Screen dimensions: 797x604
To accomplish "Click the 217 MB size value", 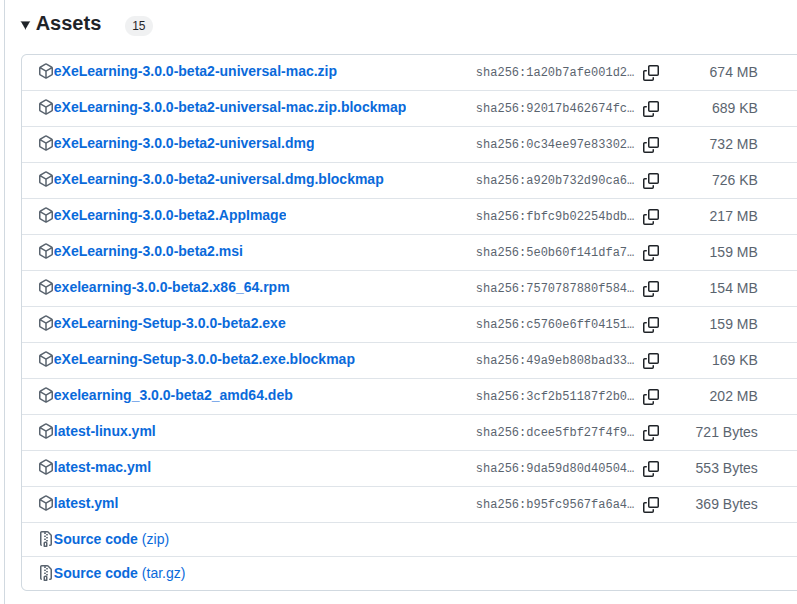I will click(733, 217).
